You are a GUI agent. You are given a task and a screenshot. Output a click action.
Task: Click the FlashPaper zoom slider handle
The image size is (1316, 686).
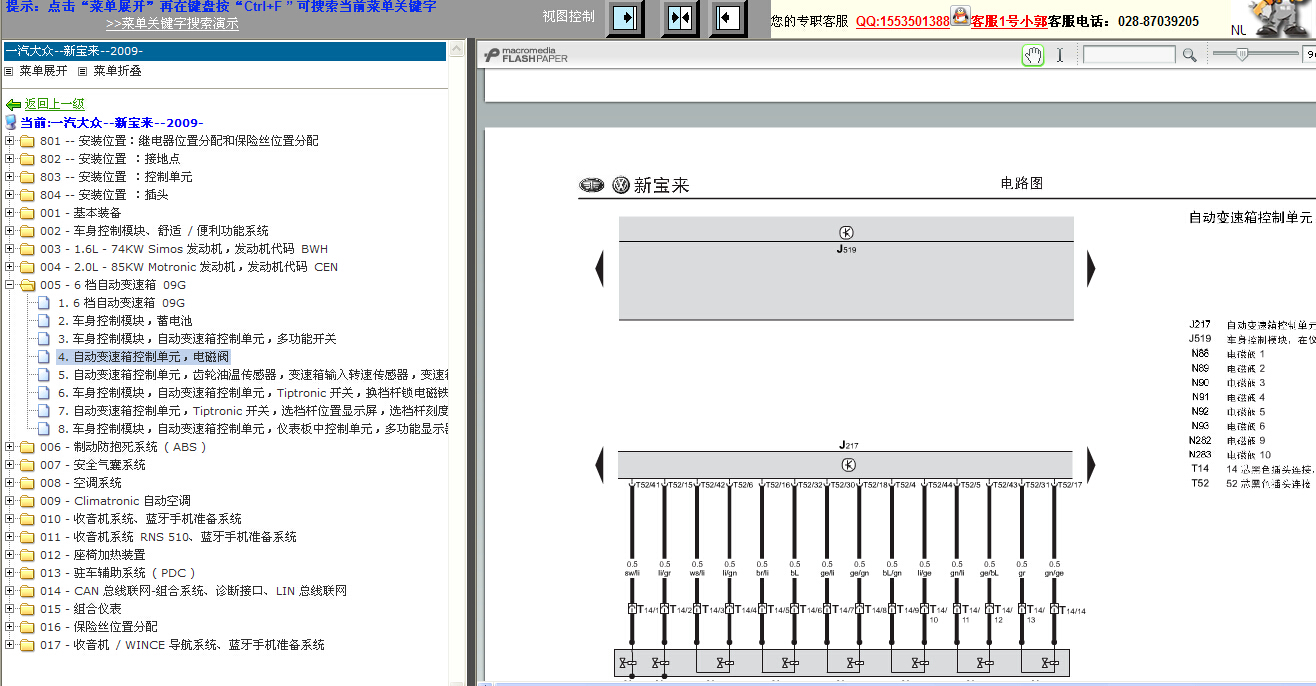coord(1241,55)
